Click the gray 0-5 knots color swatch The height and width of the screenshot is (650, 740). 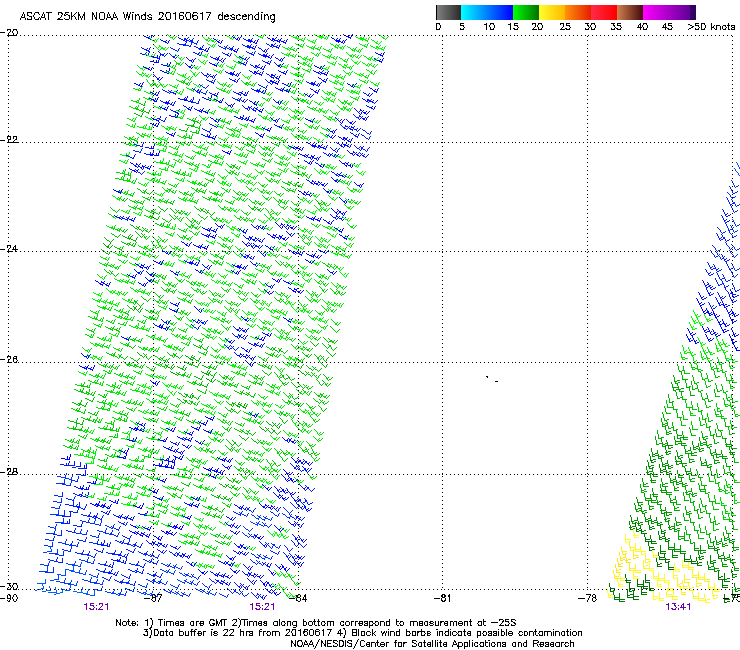(448, 12)
